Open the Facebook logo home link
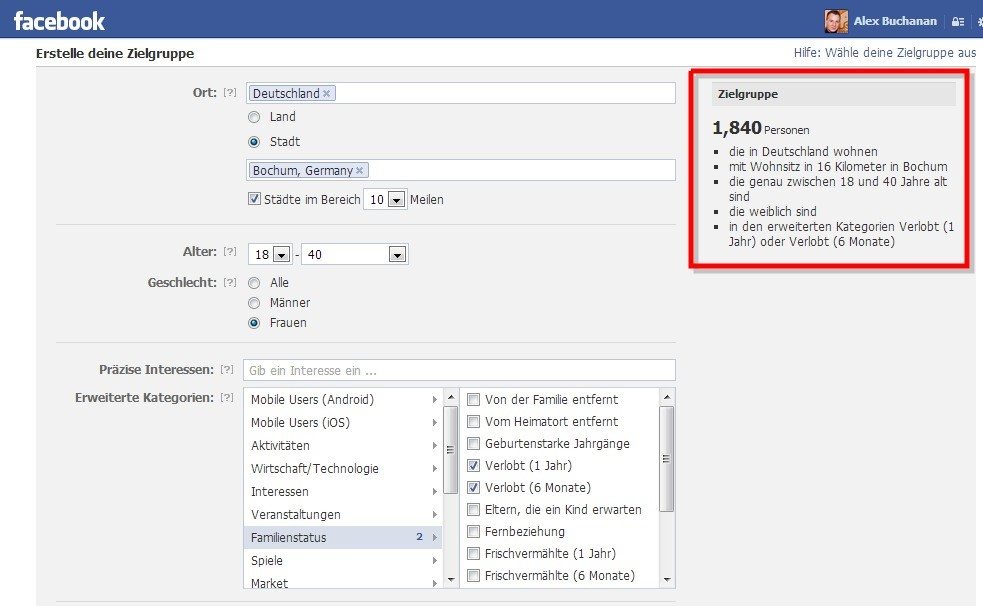The width and height of the screenshot is (983, 606). (x=60, y=21)
